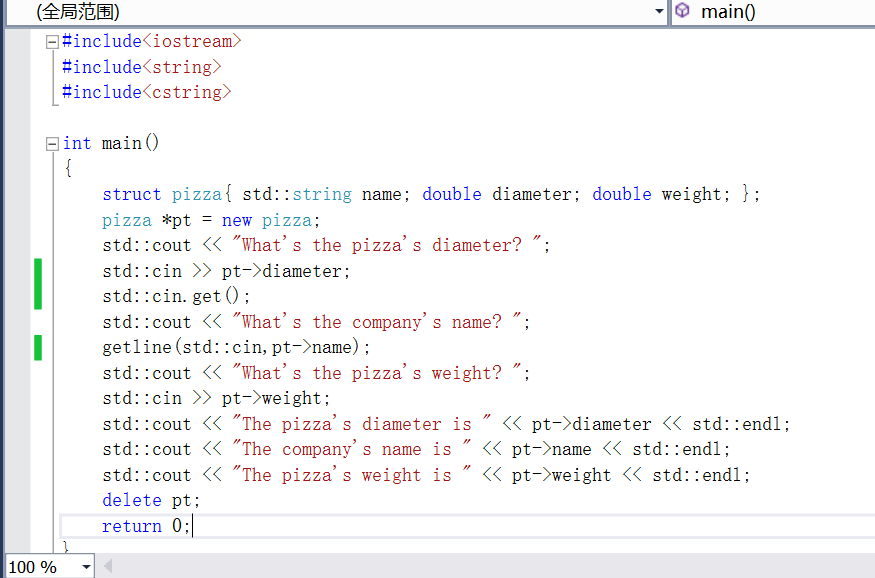Click the 'std::cin.get();' line
This screenshot has width=875, height=578.
click(x=176, y=297)
